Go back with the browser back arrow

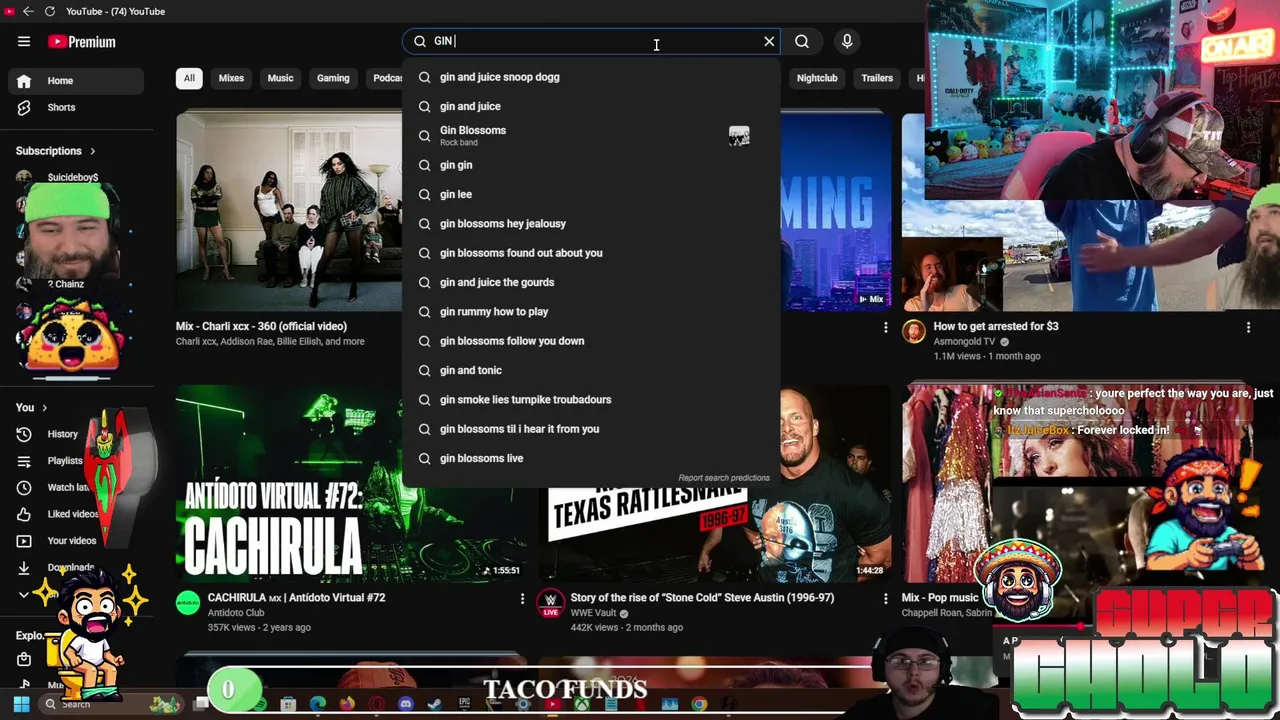click(28, 11)
